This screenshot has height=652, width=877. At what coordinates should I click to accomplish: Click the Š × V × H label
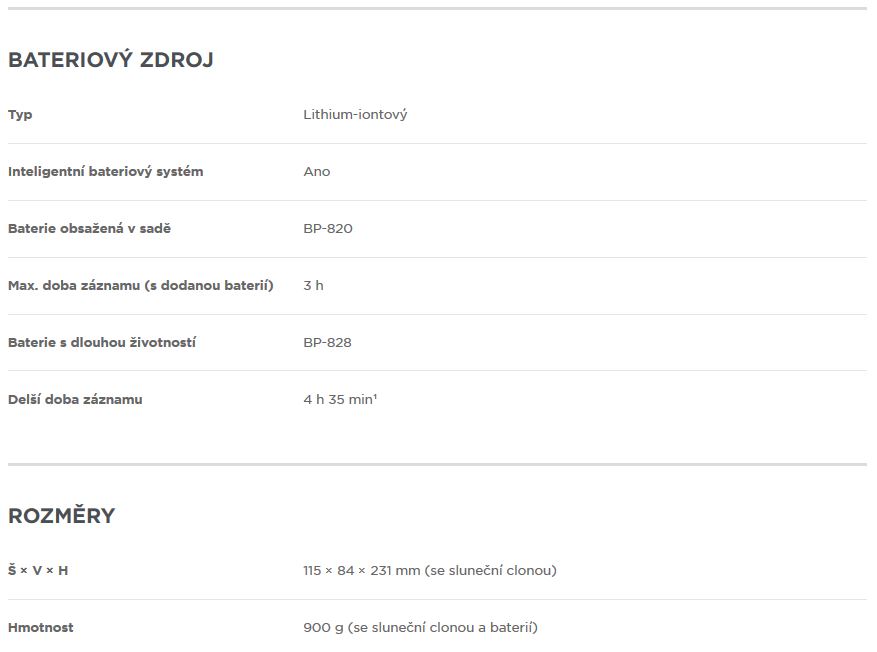[x=38, y=571]
